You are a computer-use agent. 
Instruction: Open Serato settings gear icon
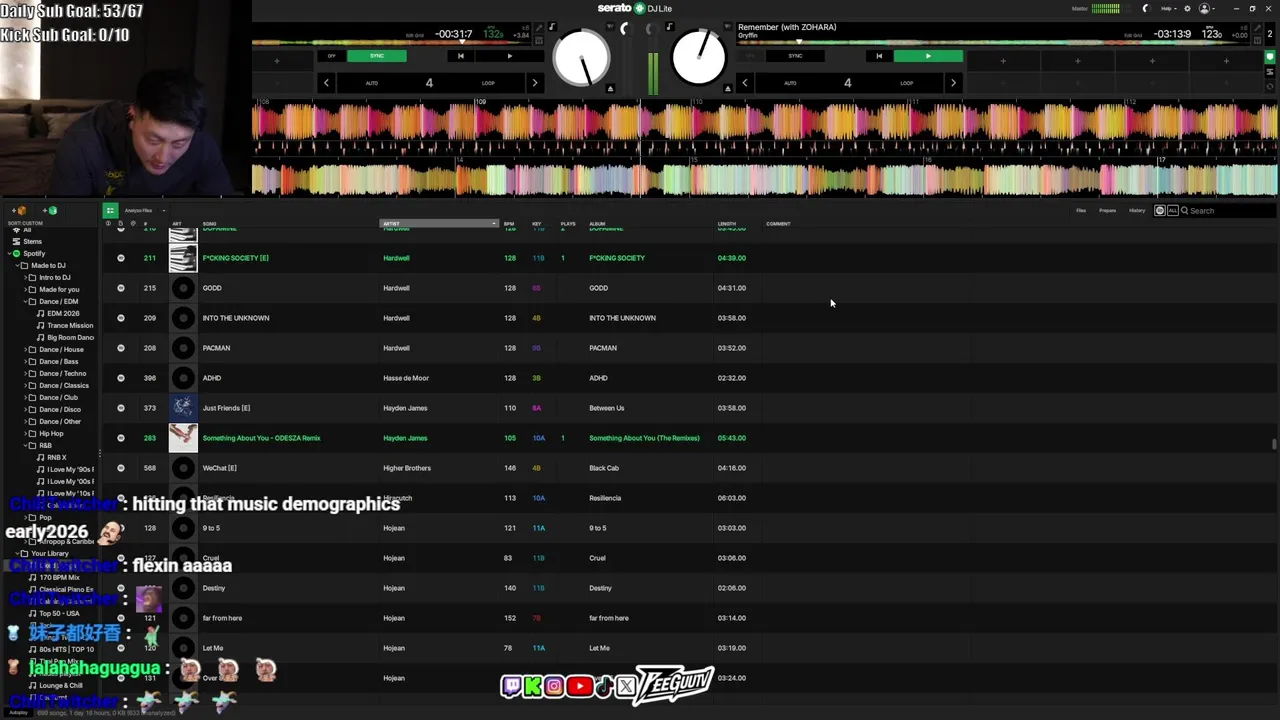point(1187,8)
